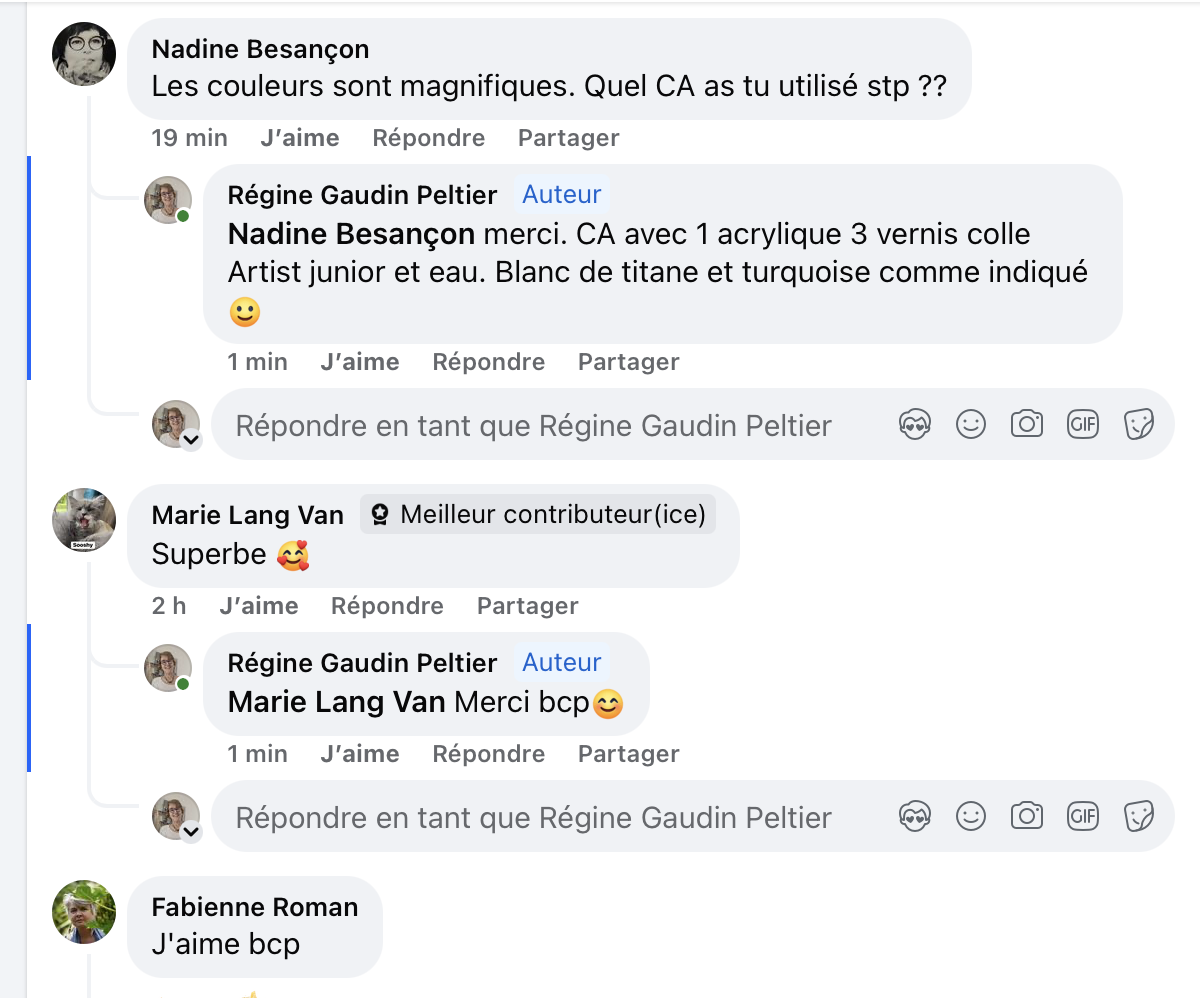This screenshot has height=998, width=1200.
Task: Open sticker picker in second reply box
Action: [1139, 817]
